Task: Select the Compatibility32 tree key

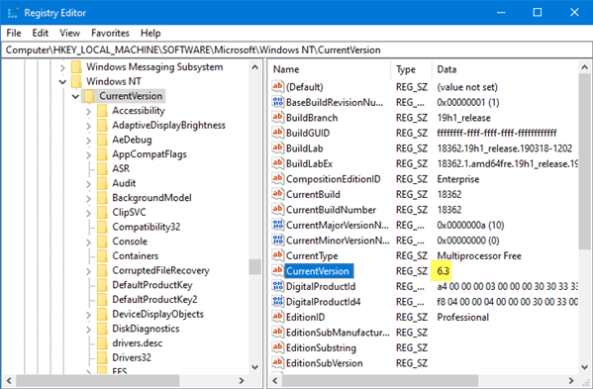Action: click(146, 227)
